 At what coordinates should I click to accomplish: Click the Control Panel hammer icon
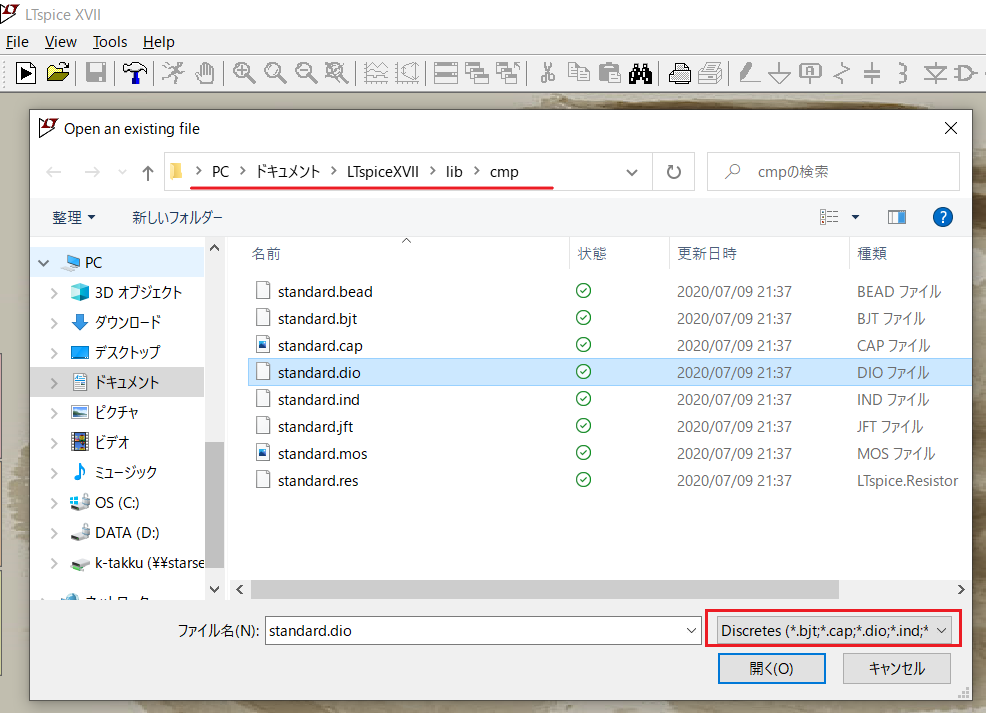click(133, 72)
